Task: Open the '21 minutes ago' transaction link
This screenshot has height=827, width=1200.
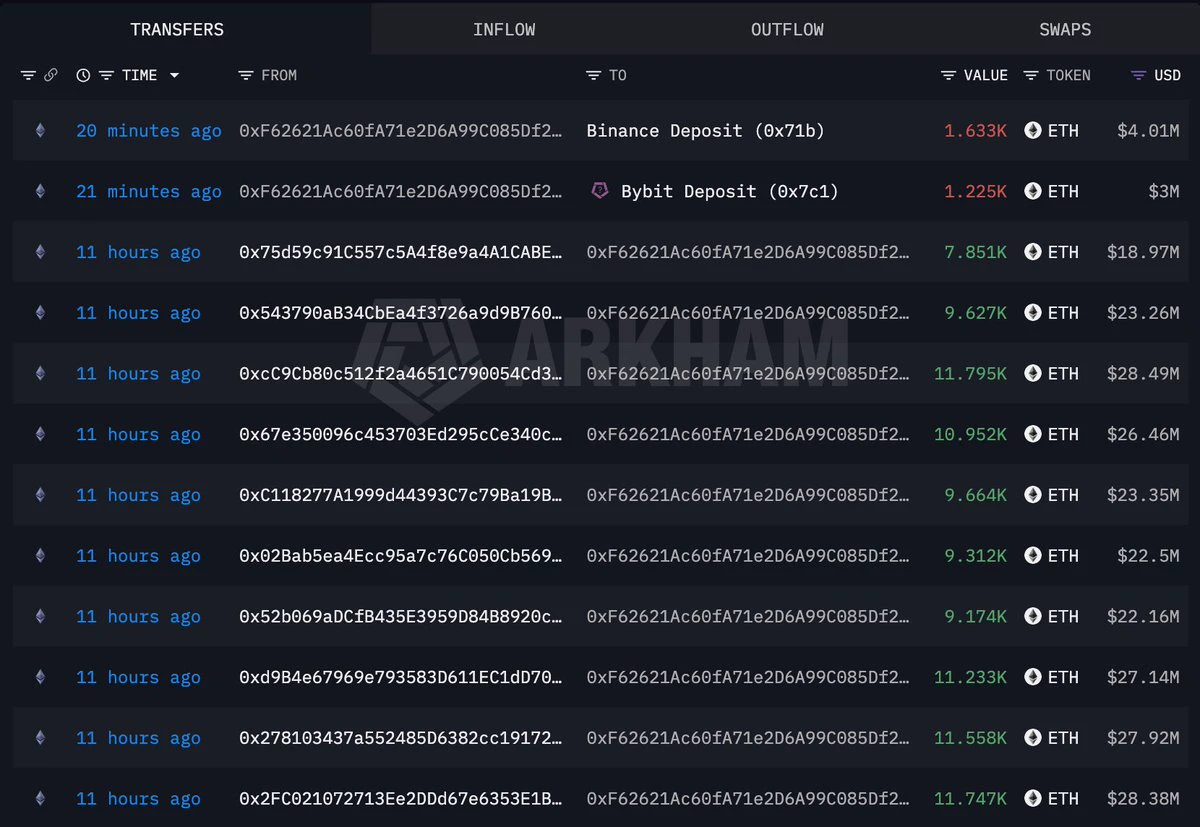Action: [149, 192]
